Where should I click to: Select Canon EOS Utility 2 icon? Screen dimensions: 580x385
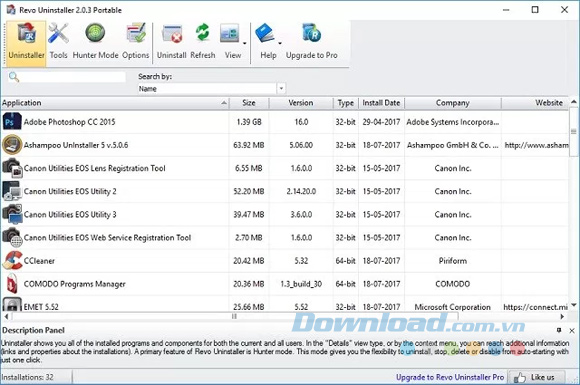[12, 191]
